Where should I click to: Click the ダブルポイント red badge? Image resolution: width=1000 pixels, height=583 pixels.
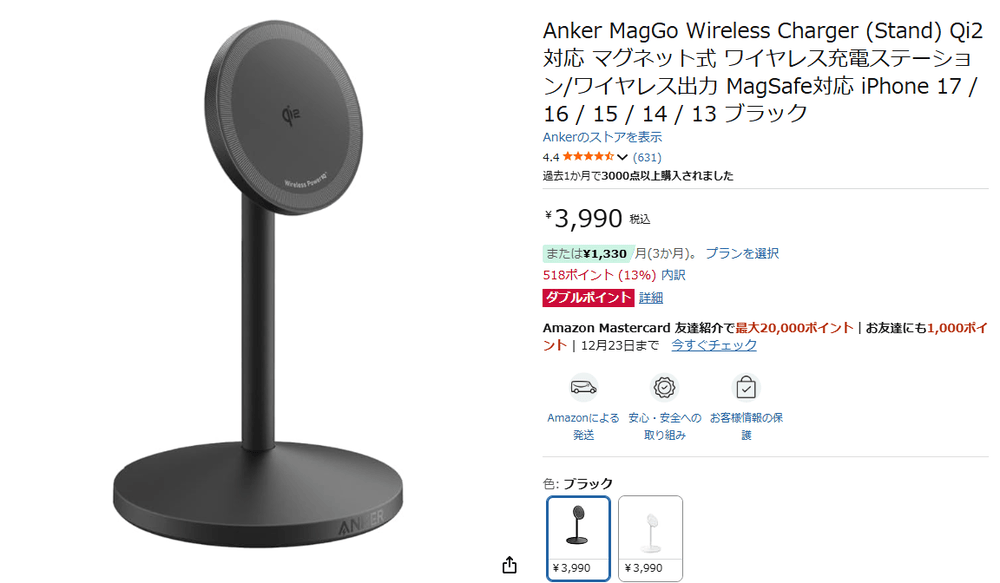(x=588, y=298)
